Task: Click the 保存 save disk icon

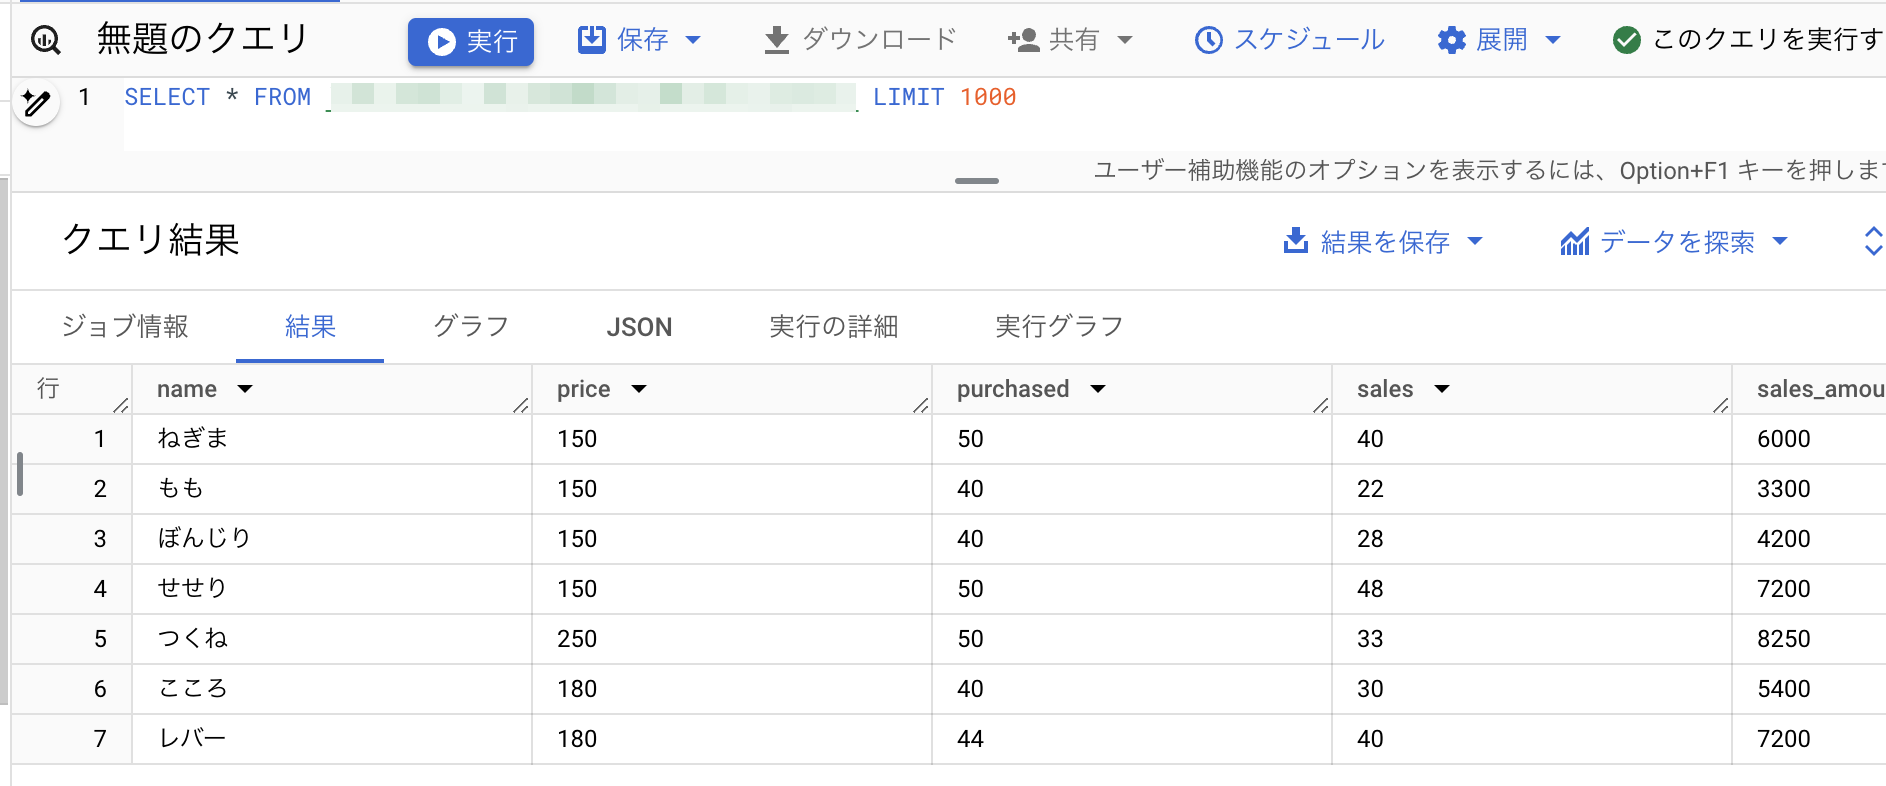Action: click(x=592, y=39)
